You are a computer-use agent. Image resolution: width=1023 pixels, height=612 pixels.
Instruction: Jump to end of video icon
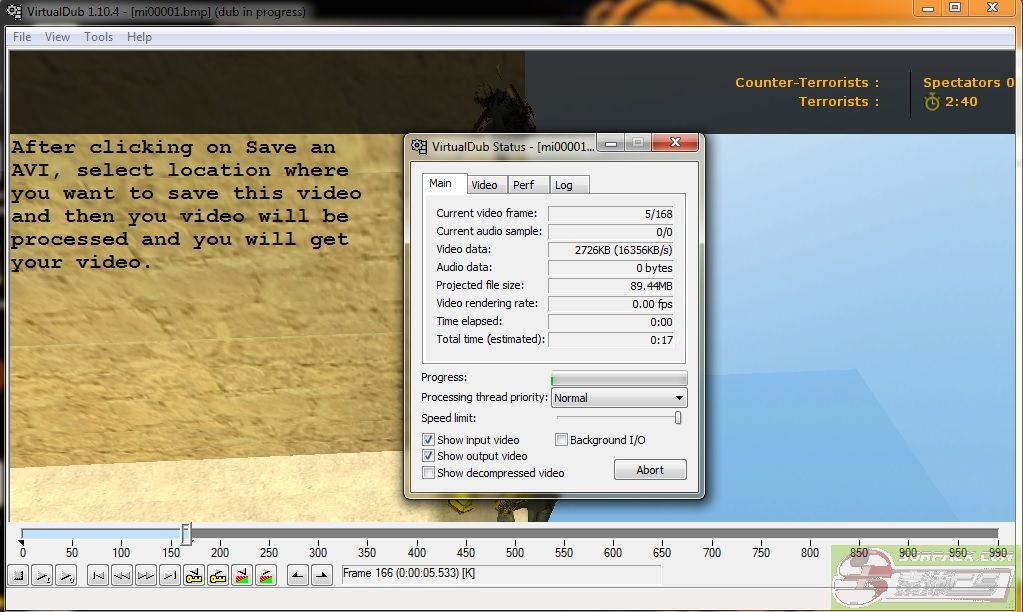tap(170, 575)
